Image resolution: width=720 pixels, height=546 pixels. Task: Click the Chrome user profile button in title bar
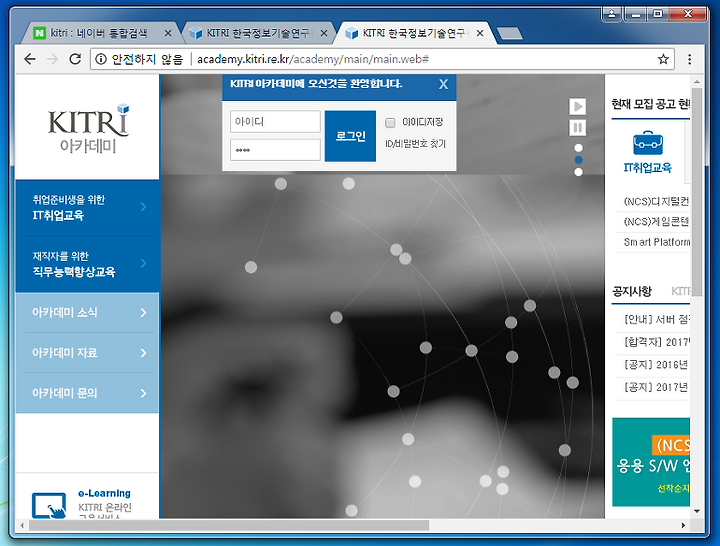tap(612, 14)
